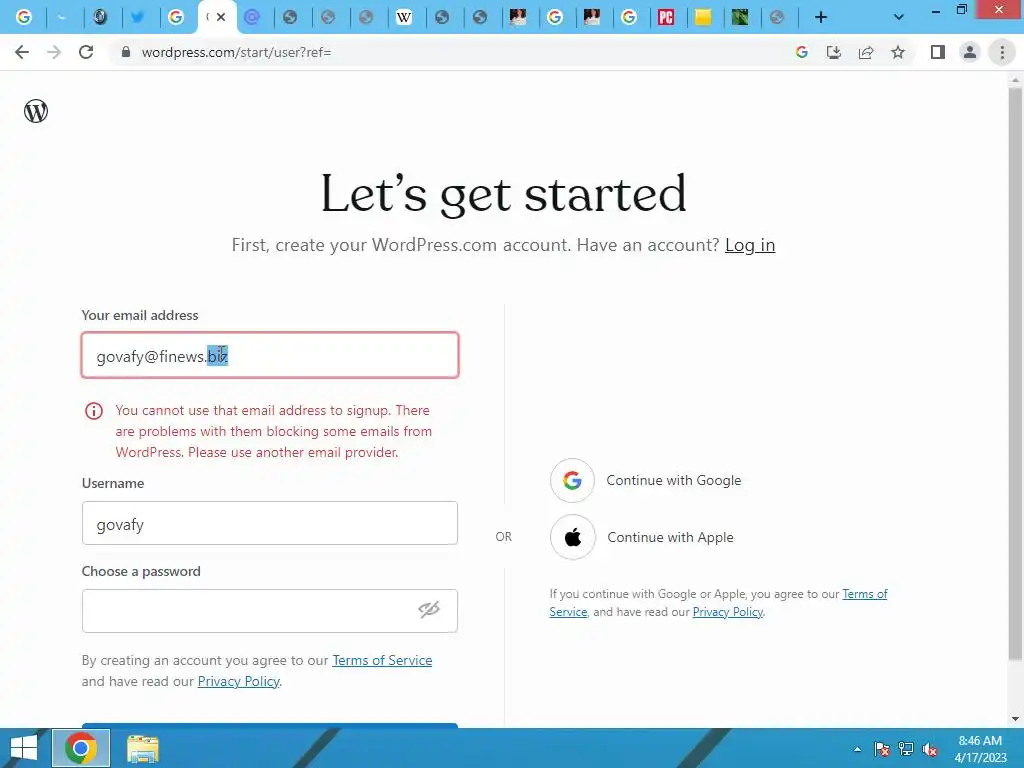Open Terms of Service link under the password field

pyautogui.click(x=382, y=660)
